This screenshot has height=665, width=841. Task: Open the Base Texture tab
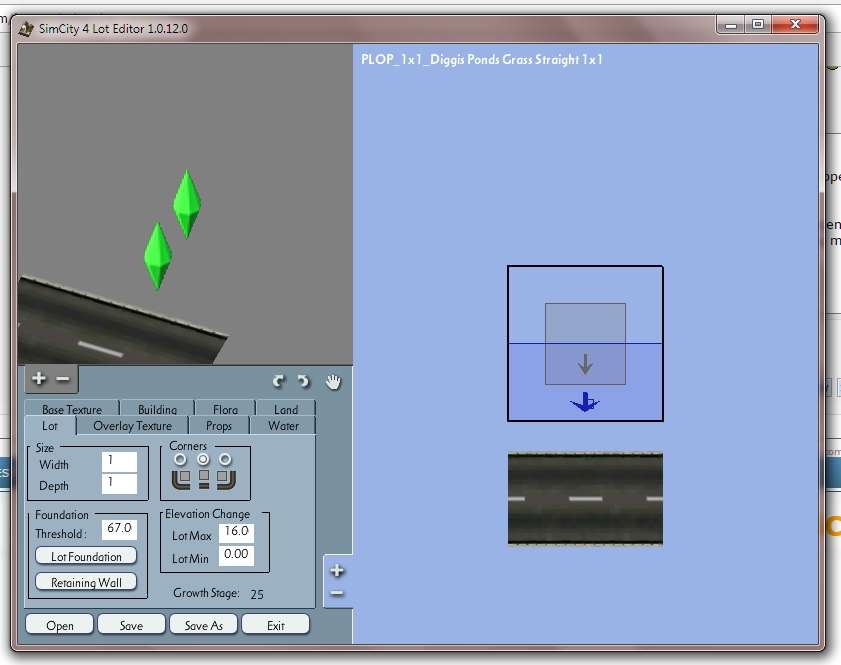[x=72, y=409]
